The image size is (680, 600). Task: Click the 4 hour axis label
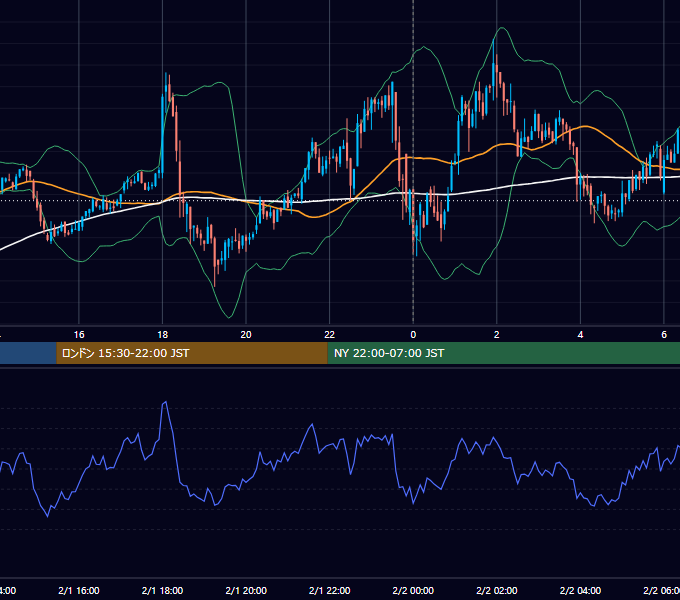(x=580, y=335)
